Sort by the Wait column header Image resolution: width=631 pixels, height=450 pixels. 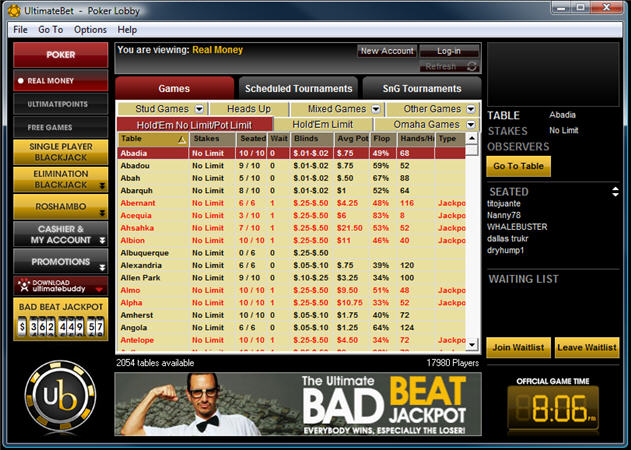278,138
